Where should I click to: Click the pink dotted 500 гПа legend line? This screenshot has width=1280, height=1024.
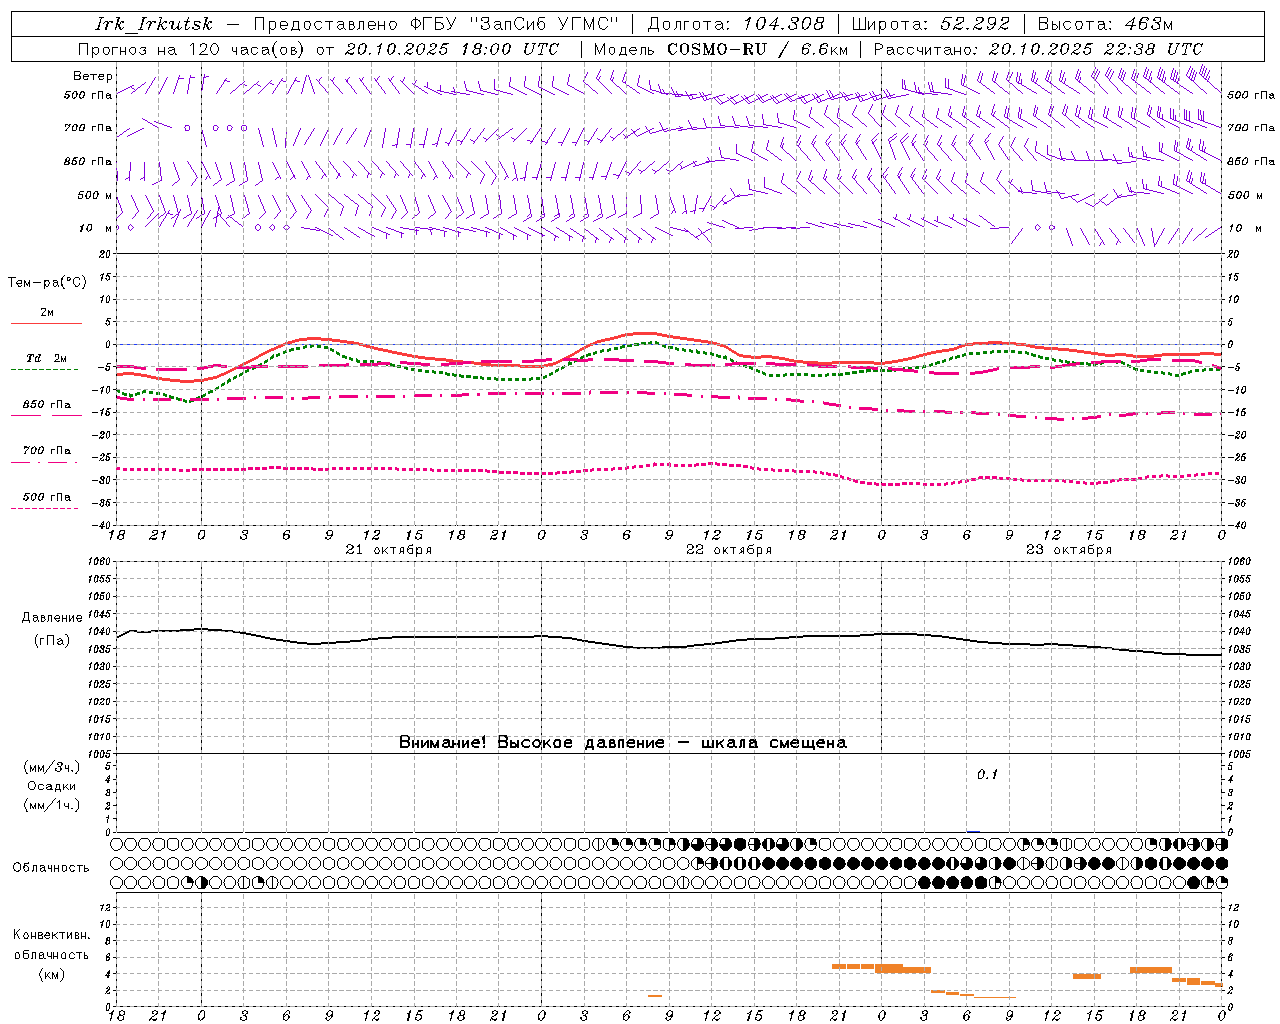coord(45,508)
